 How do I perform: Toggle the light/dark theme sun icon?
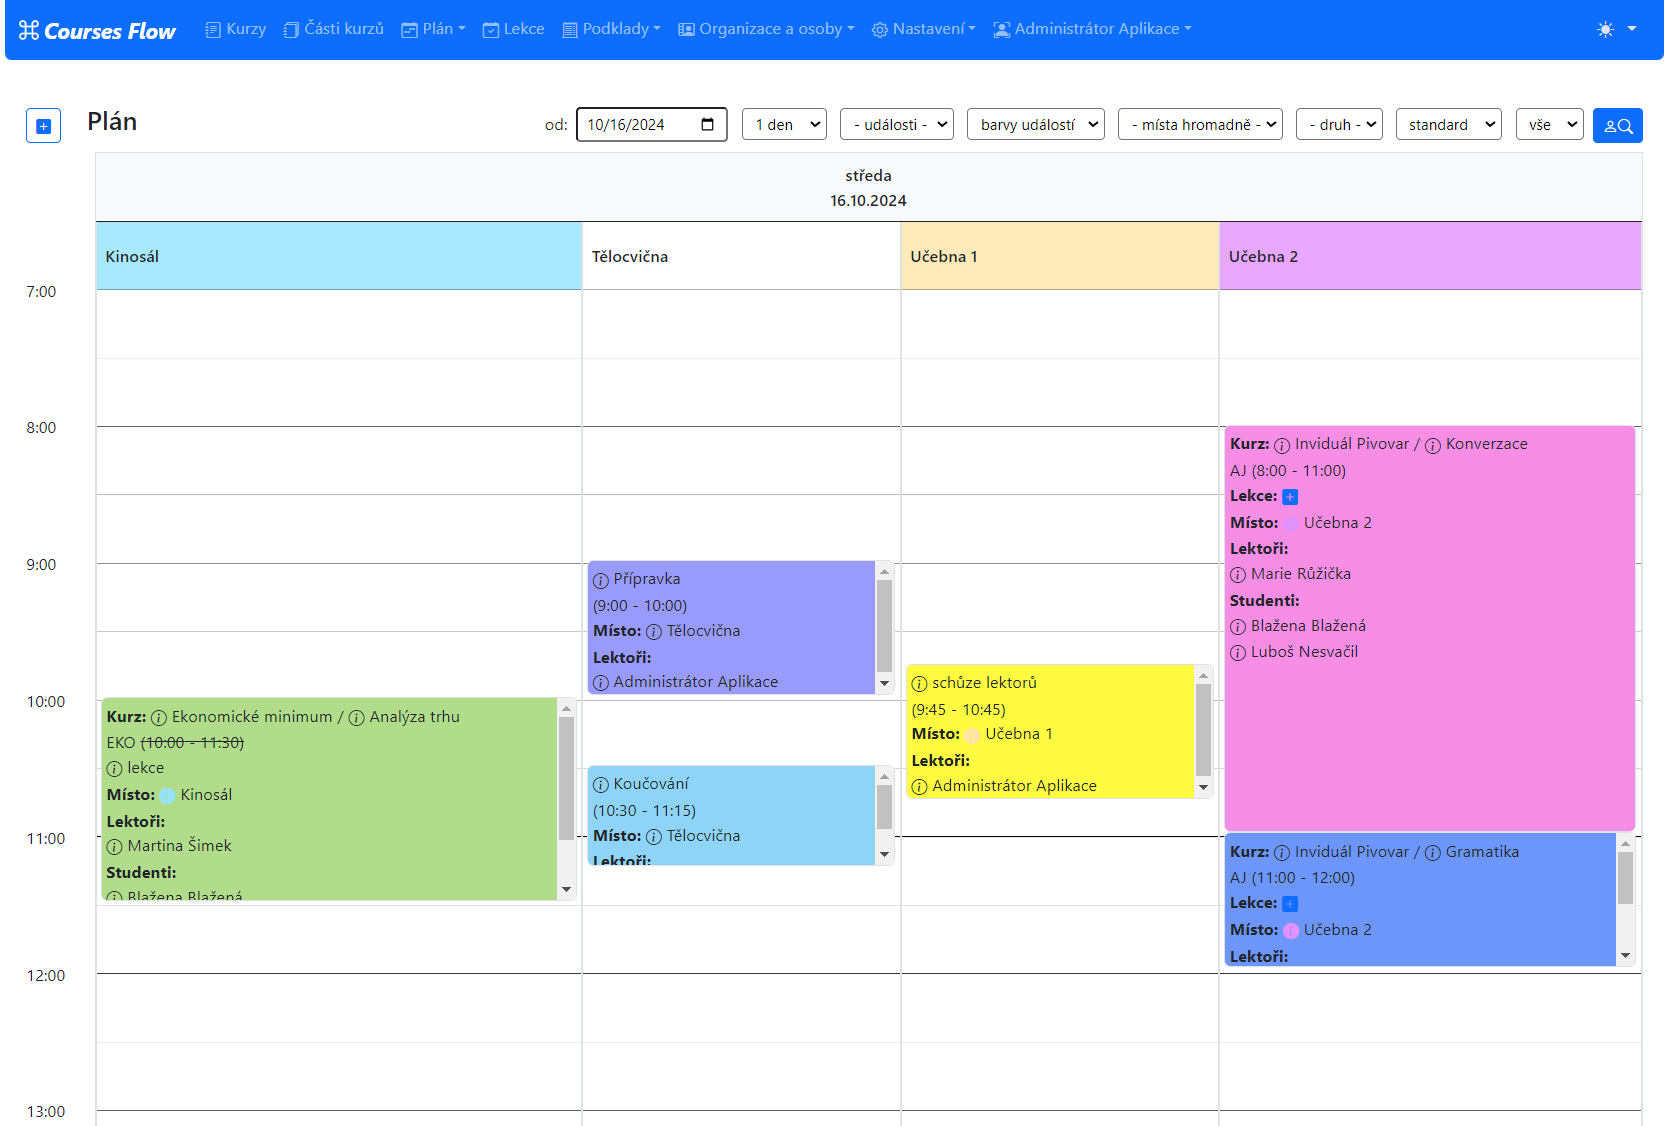tap(1605, 29)
